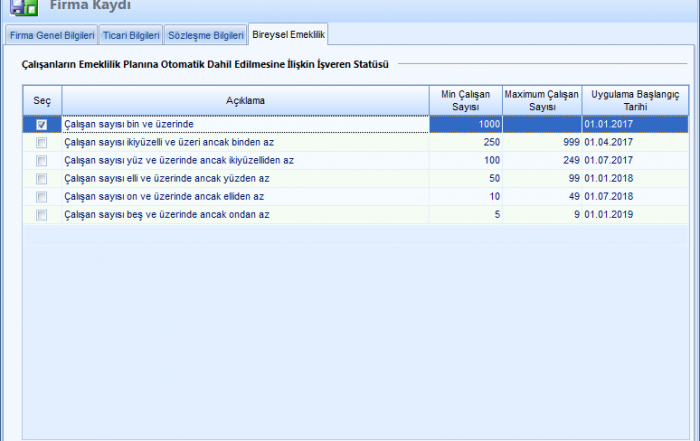The height and width of the screenshot is (441, 700).
Task: Open the Sözleşme Bilgileri tab
Action: point(205,35)
